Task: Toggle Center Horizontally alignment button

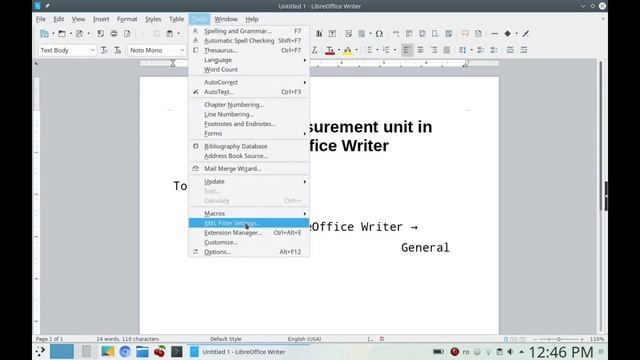Action: coord(420,50)
